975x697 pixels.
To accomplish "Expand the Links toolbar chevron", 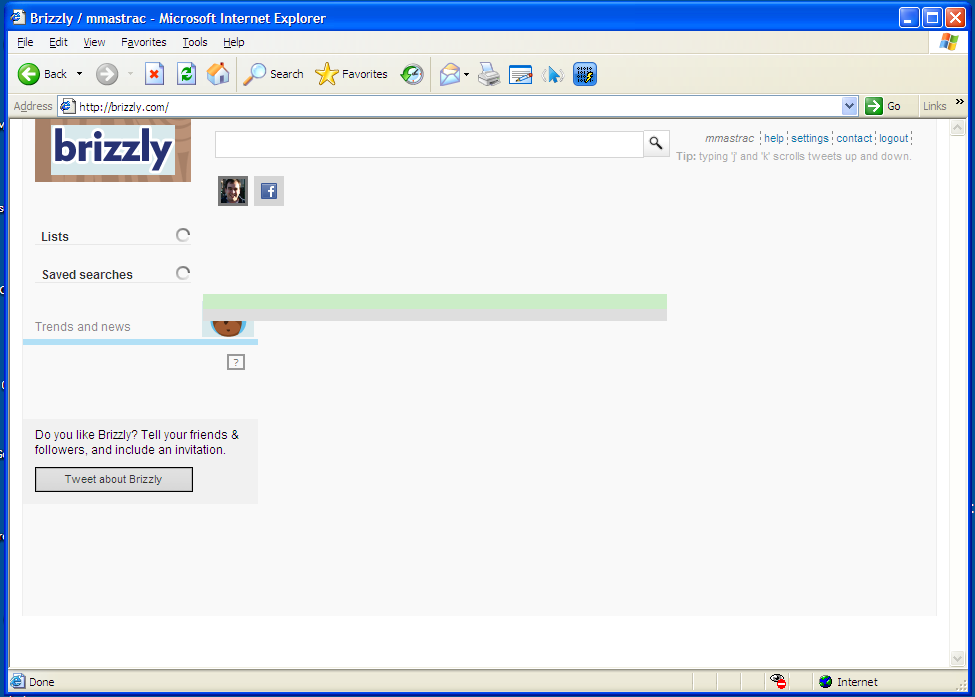I will [959, 102].
